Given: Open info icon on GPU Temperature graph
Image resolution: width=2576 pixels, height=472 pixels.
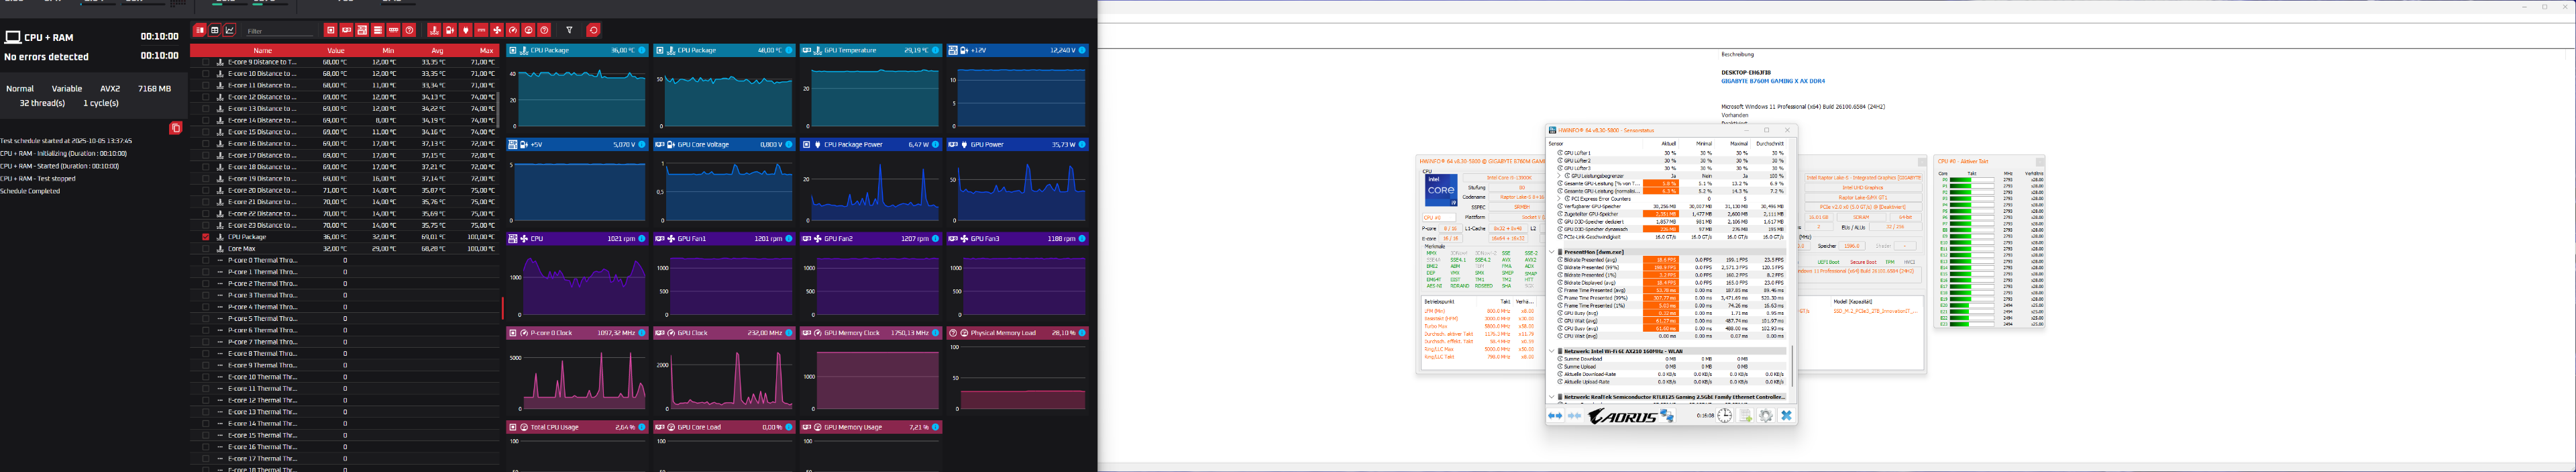Looking at the screenshot, I should 936,50.
